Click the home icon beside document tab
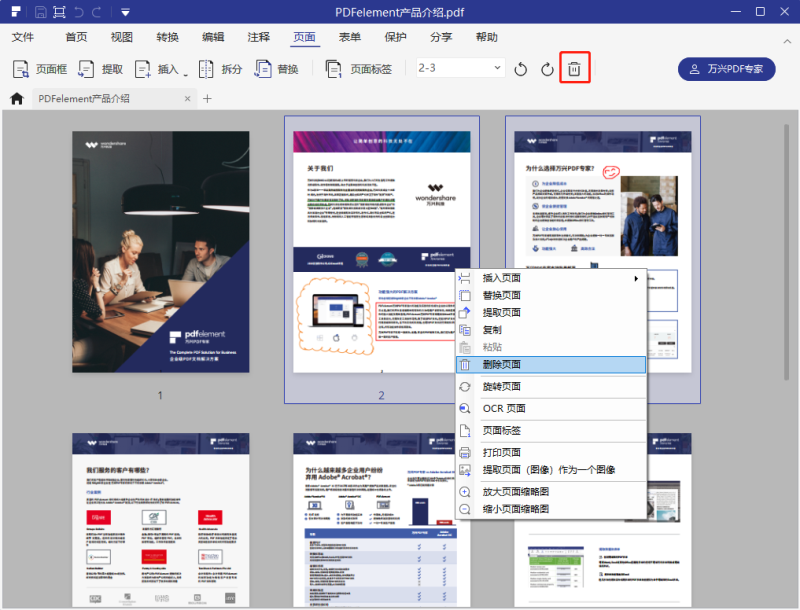Viewport: 800px width, 610px height. click(16, 99)
